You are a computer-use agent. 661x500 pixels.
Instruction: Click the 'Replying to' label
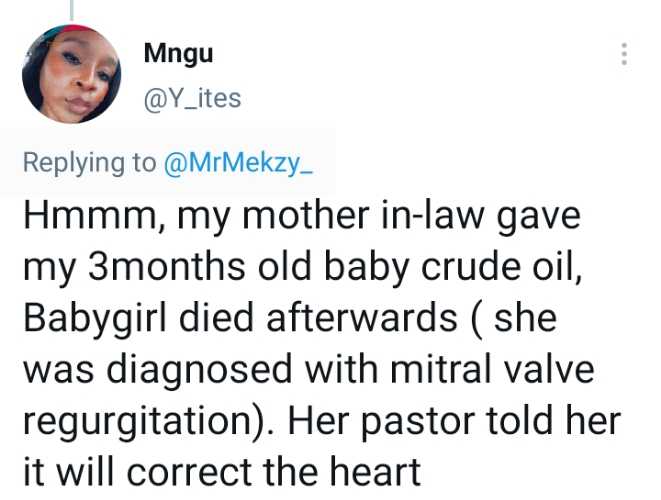tap(89, 162)
